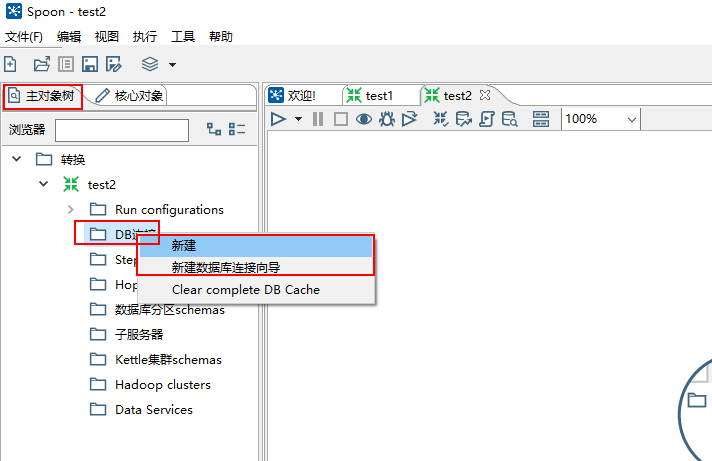Open the 编辑 menu
Viewport: 712px width, 461px height.
69,36
